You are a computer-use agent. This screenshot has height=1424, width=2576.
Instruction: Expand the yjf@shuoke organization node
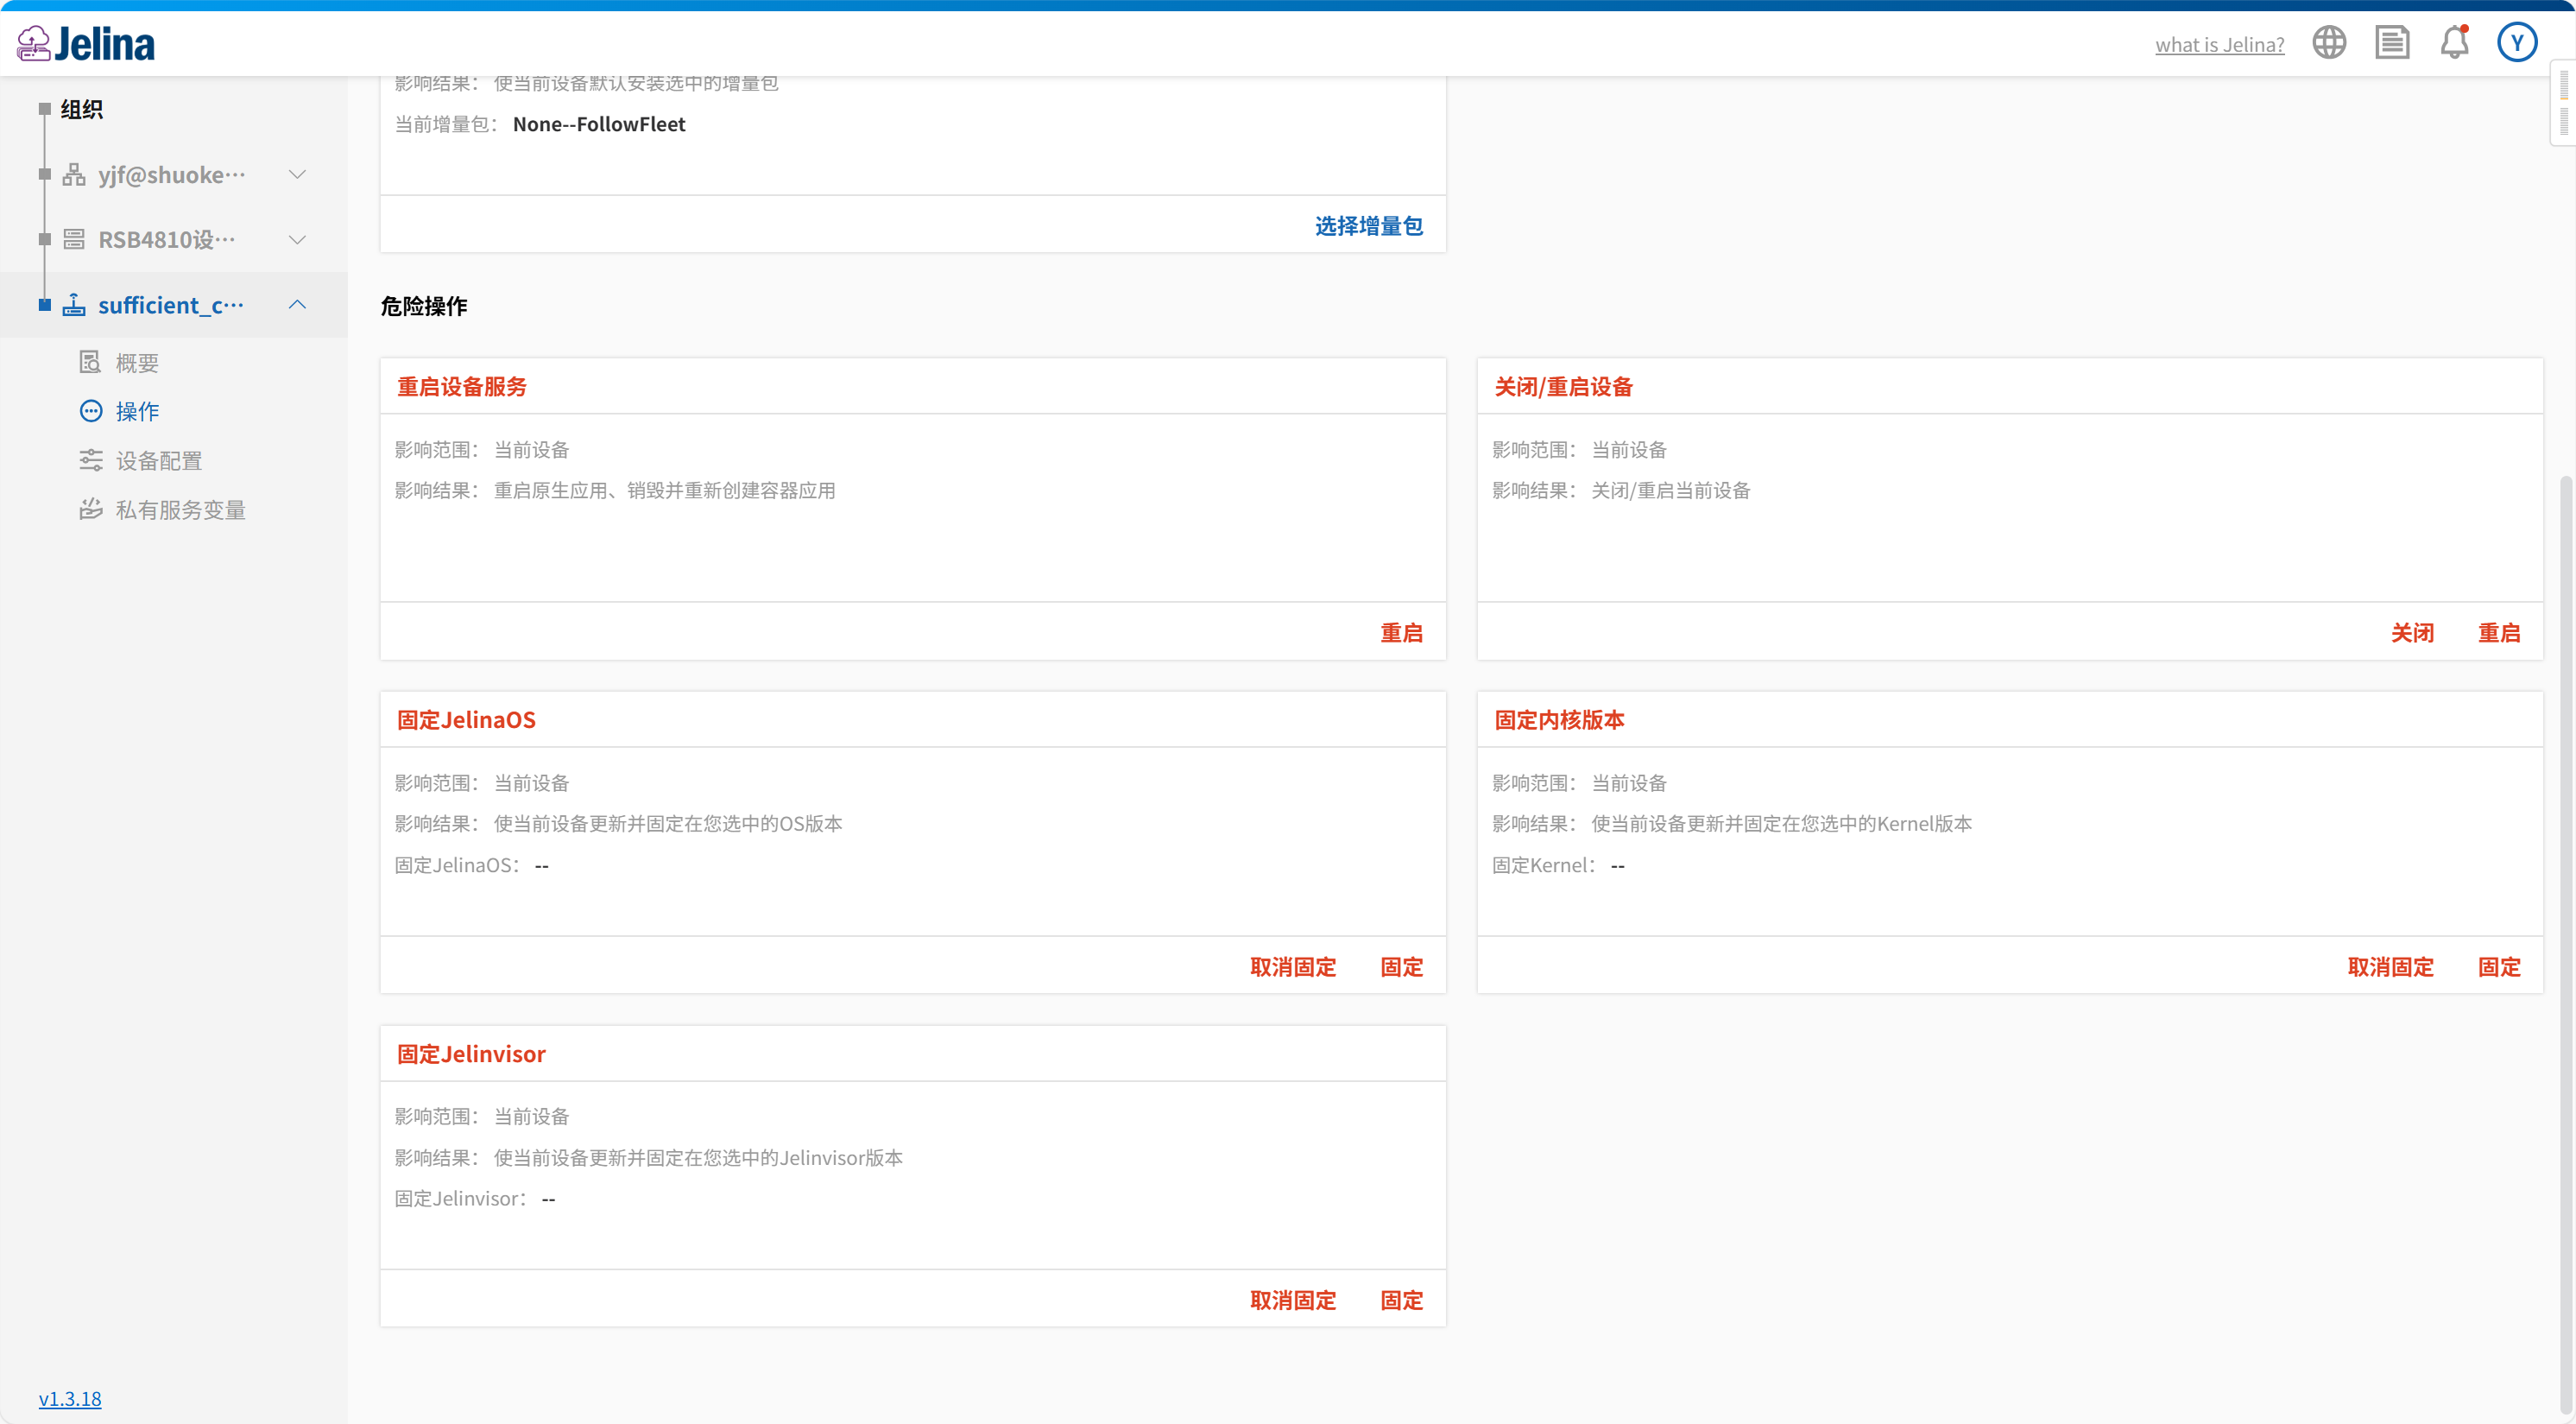[x=297, y=175]
